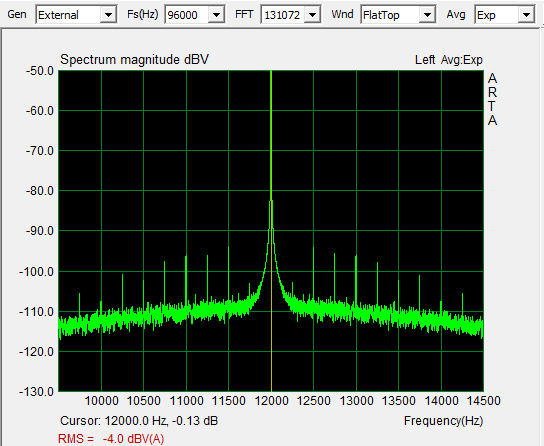This screenshot has height=446, width=544.
Task: Expand the Fs(Hz) sample rate dropdown arrow
Action: click(216, 15)
